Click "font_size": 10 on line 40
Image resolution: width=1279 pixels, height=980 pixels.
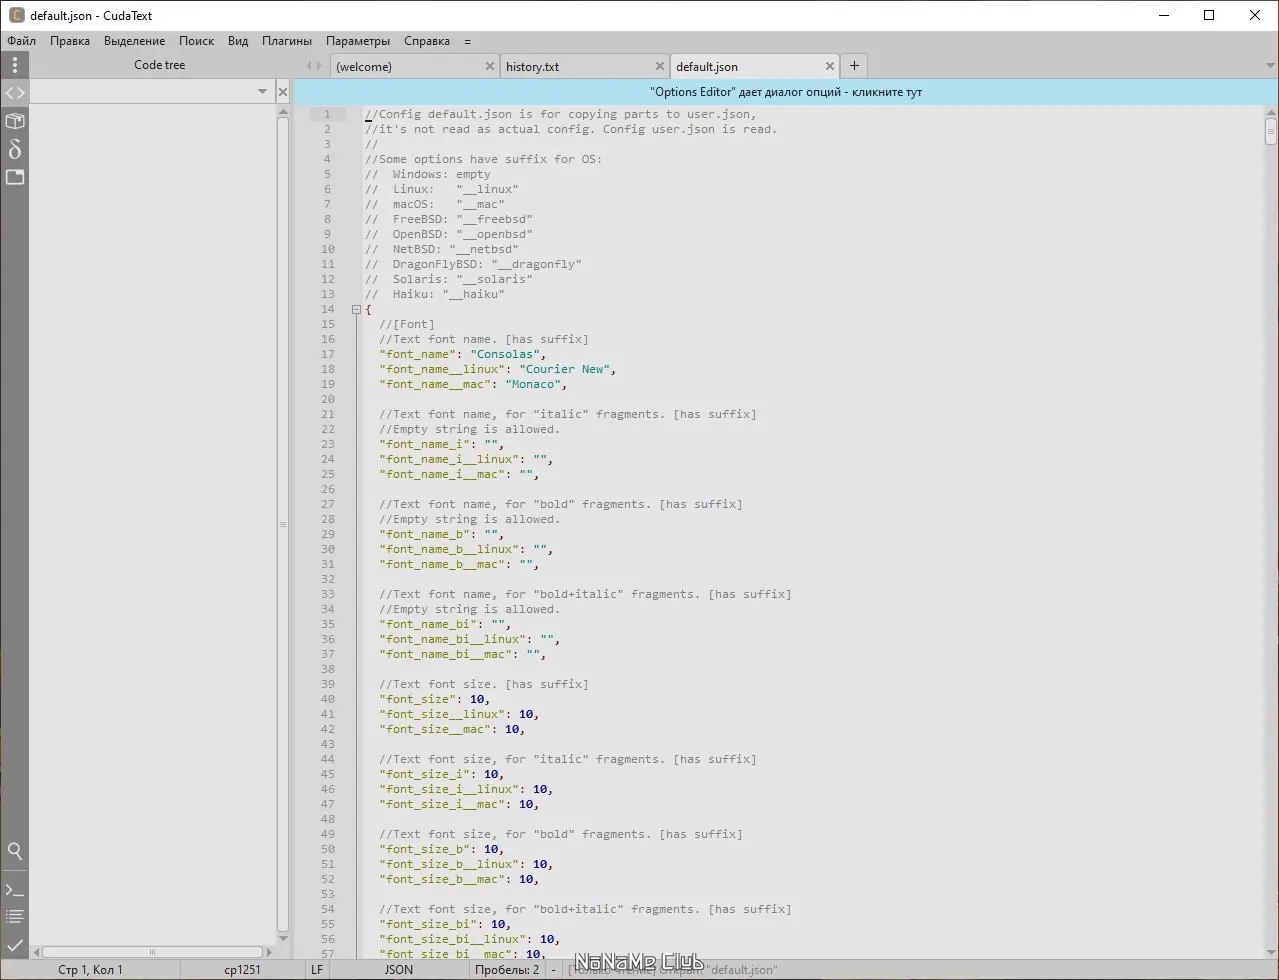click(x=435, y=699)
